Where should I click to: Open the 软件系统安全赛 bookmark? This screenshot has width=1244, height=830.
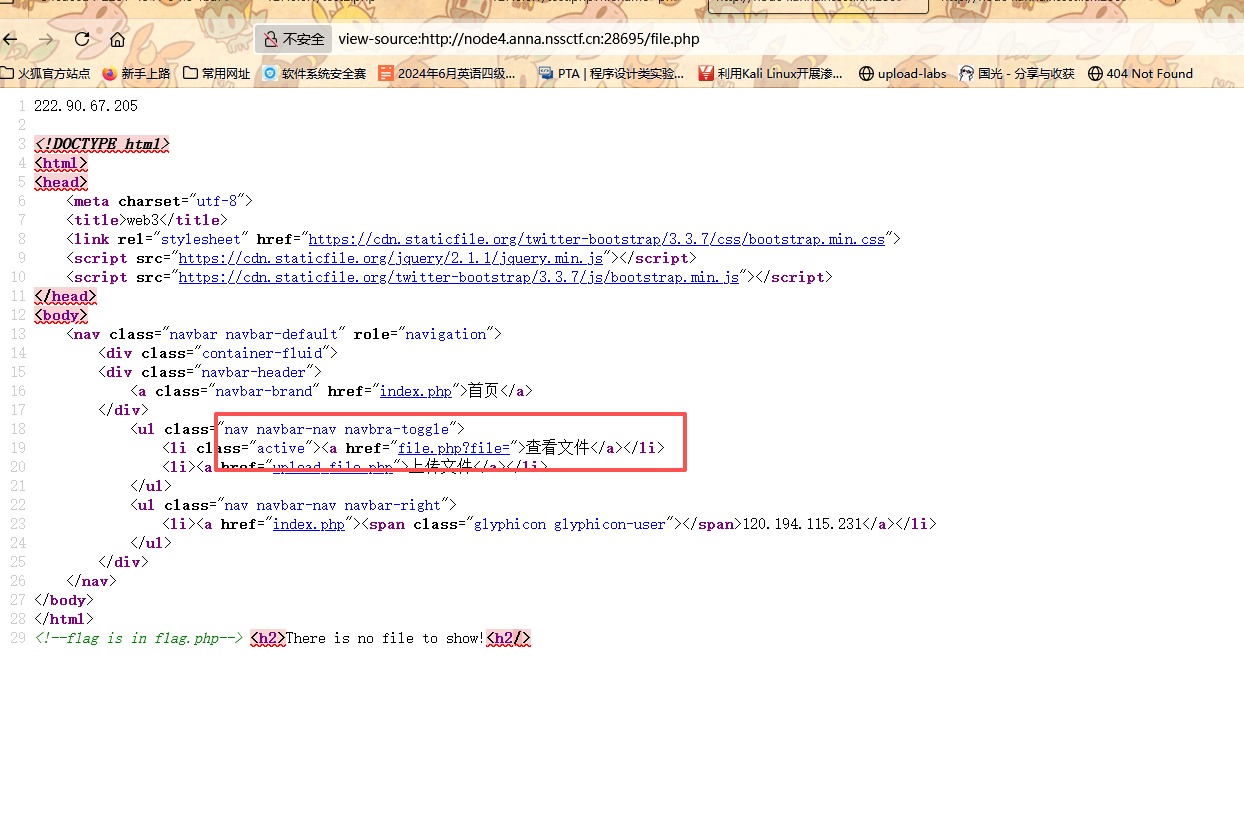click(315, 73)
